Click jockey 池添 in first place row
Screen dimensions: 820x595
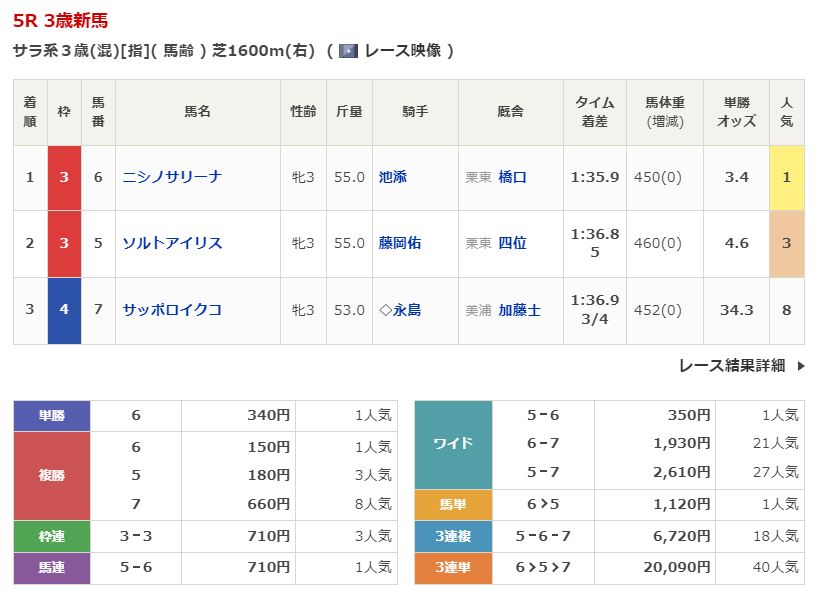[x=393, y=177]
